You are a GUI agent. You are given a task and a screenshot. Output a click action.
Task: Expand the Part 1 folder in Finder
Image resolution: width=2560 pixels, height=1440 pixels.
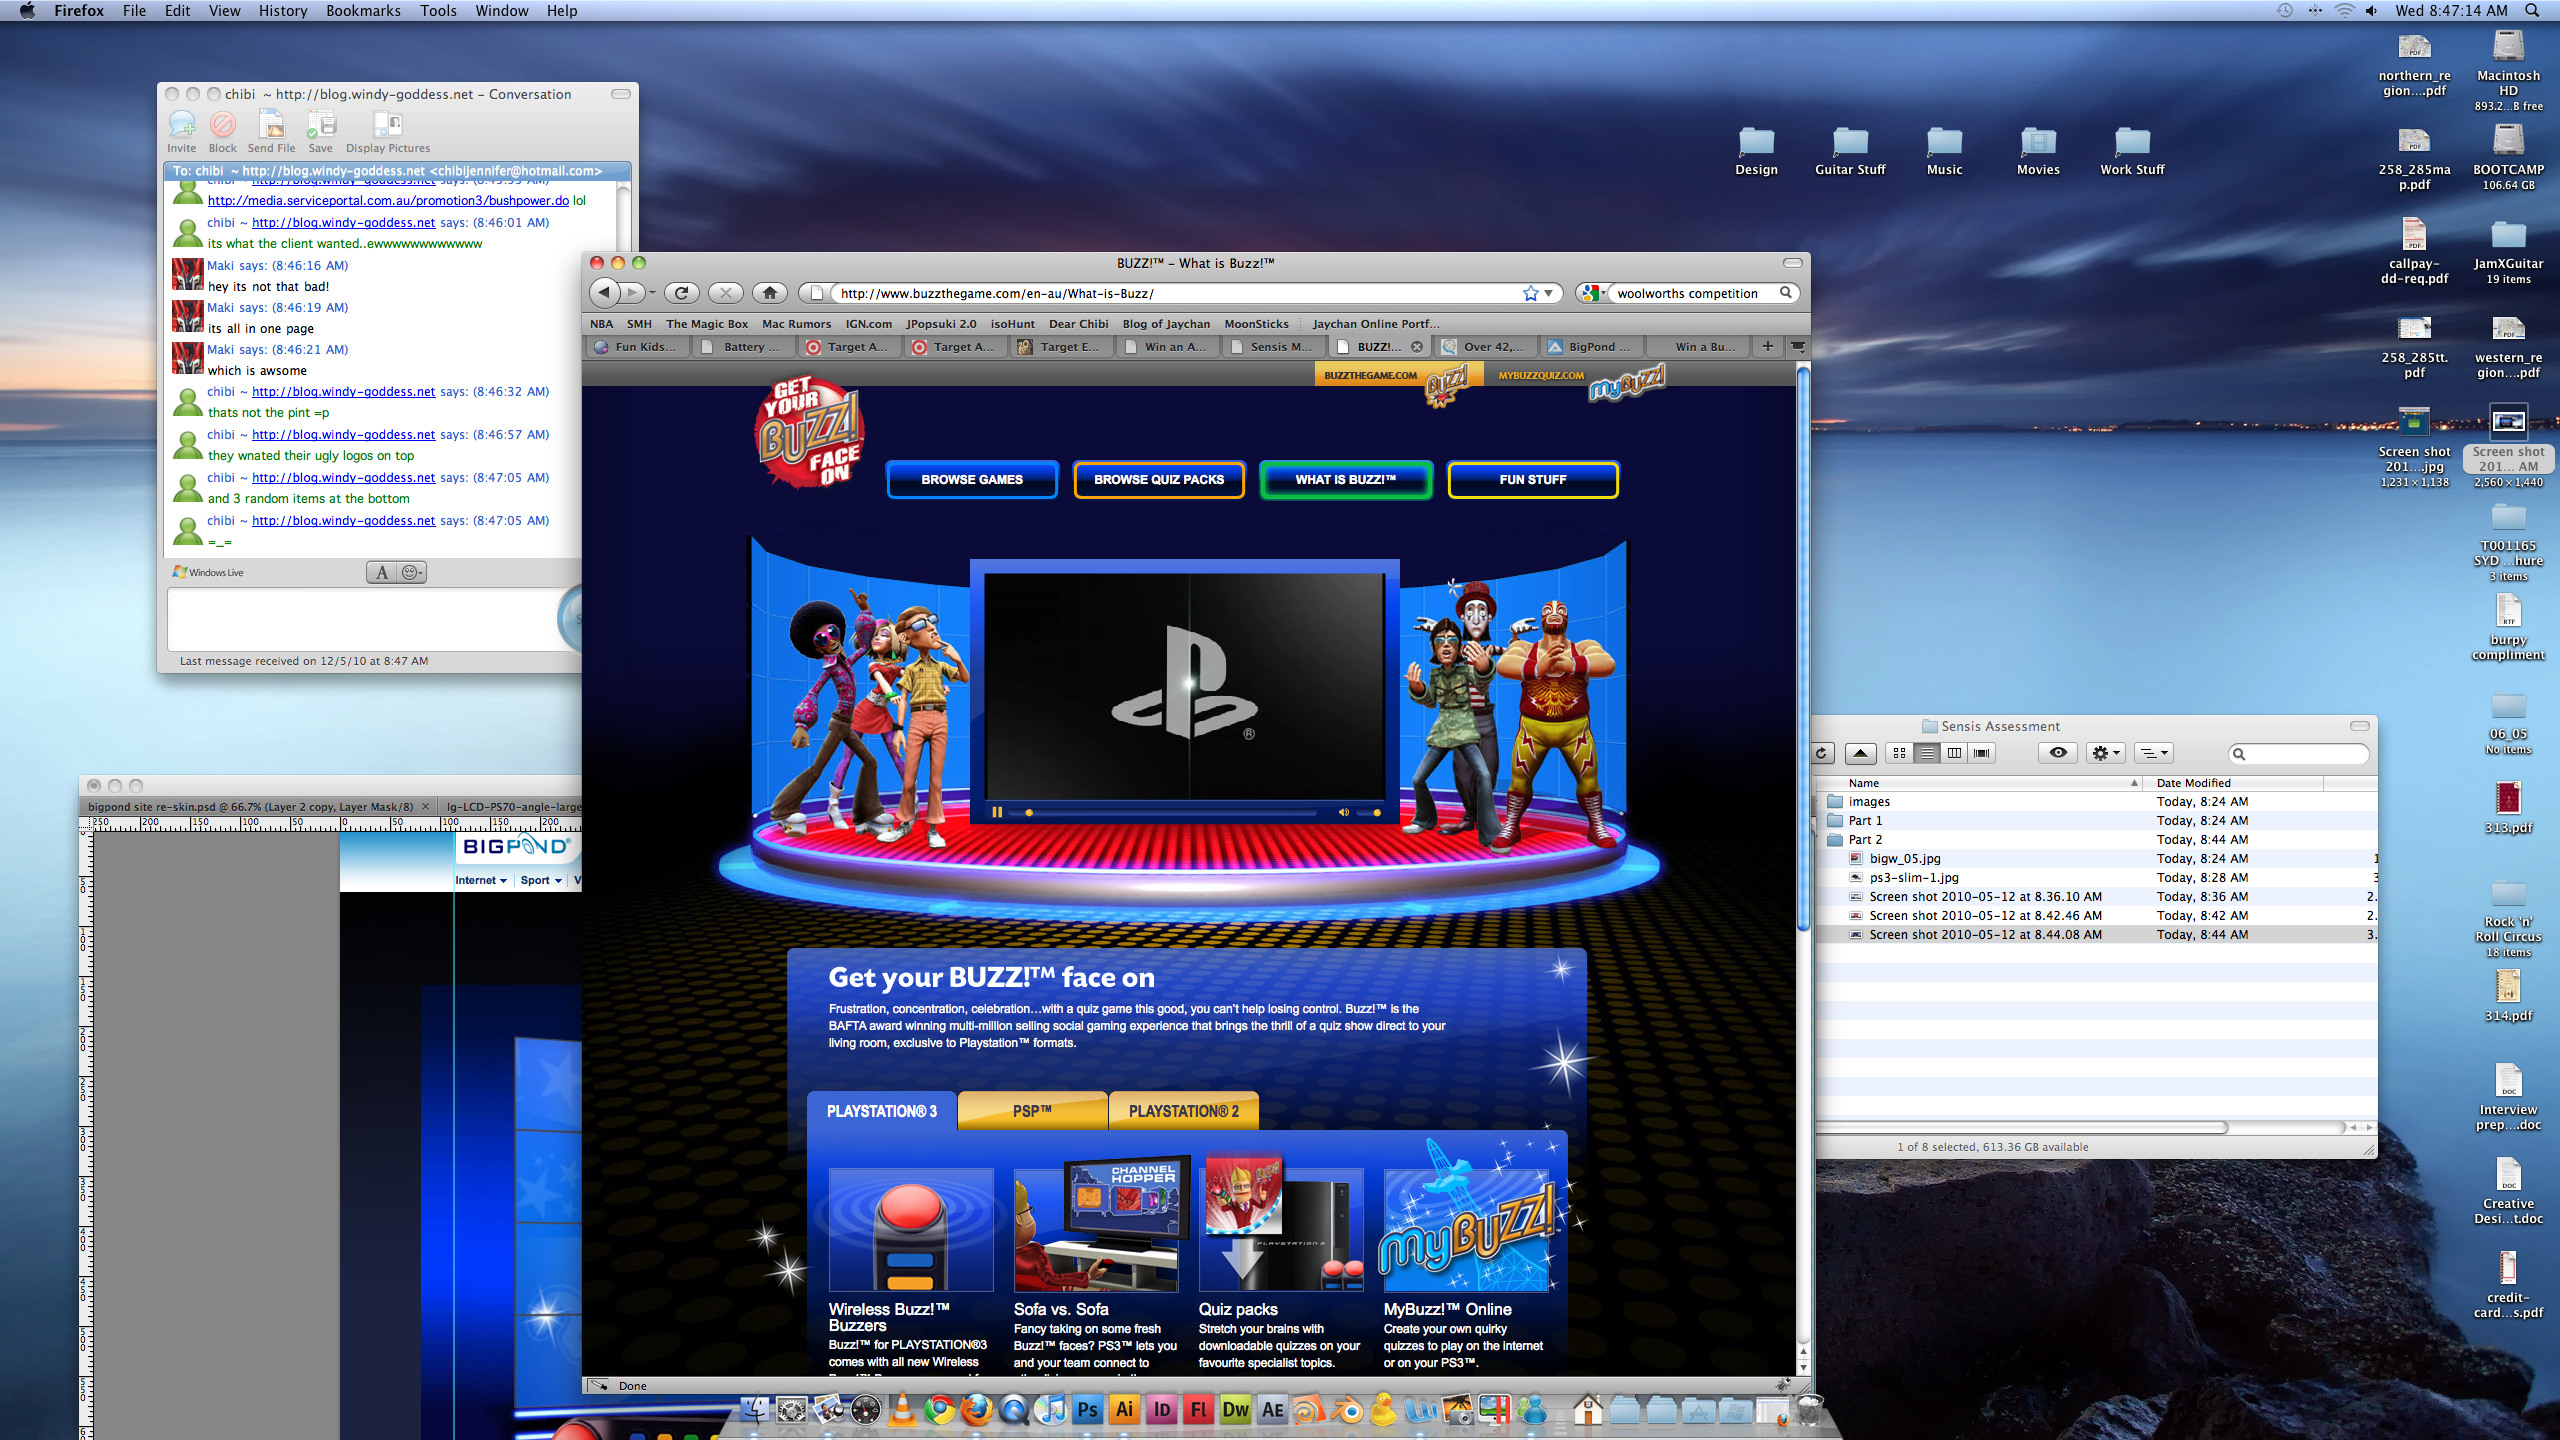(x=1816, y=821)
